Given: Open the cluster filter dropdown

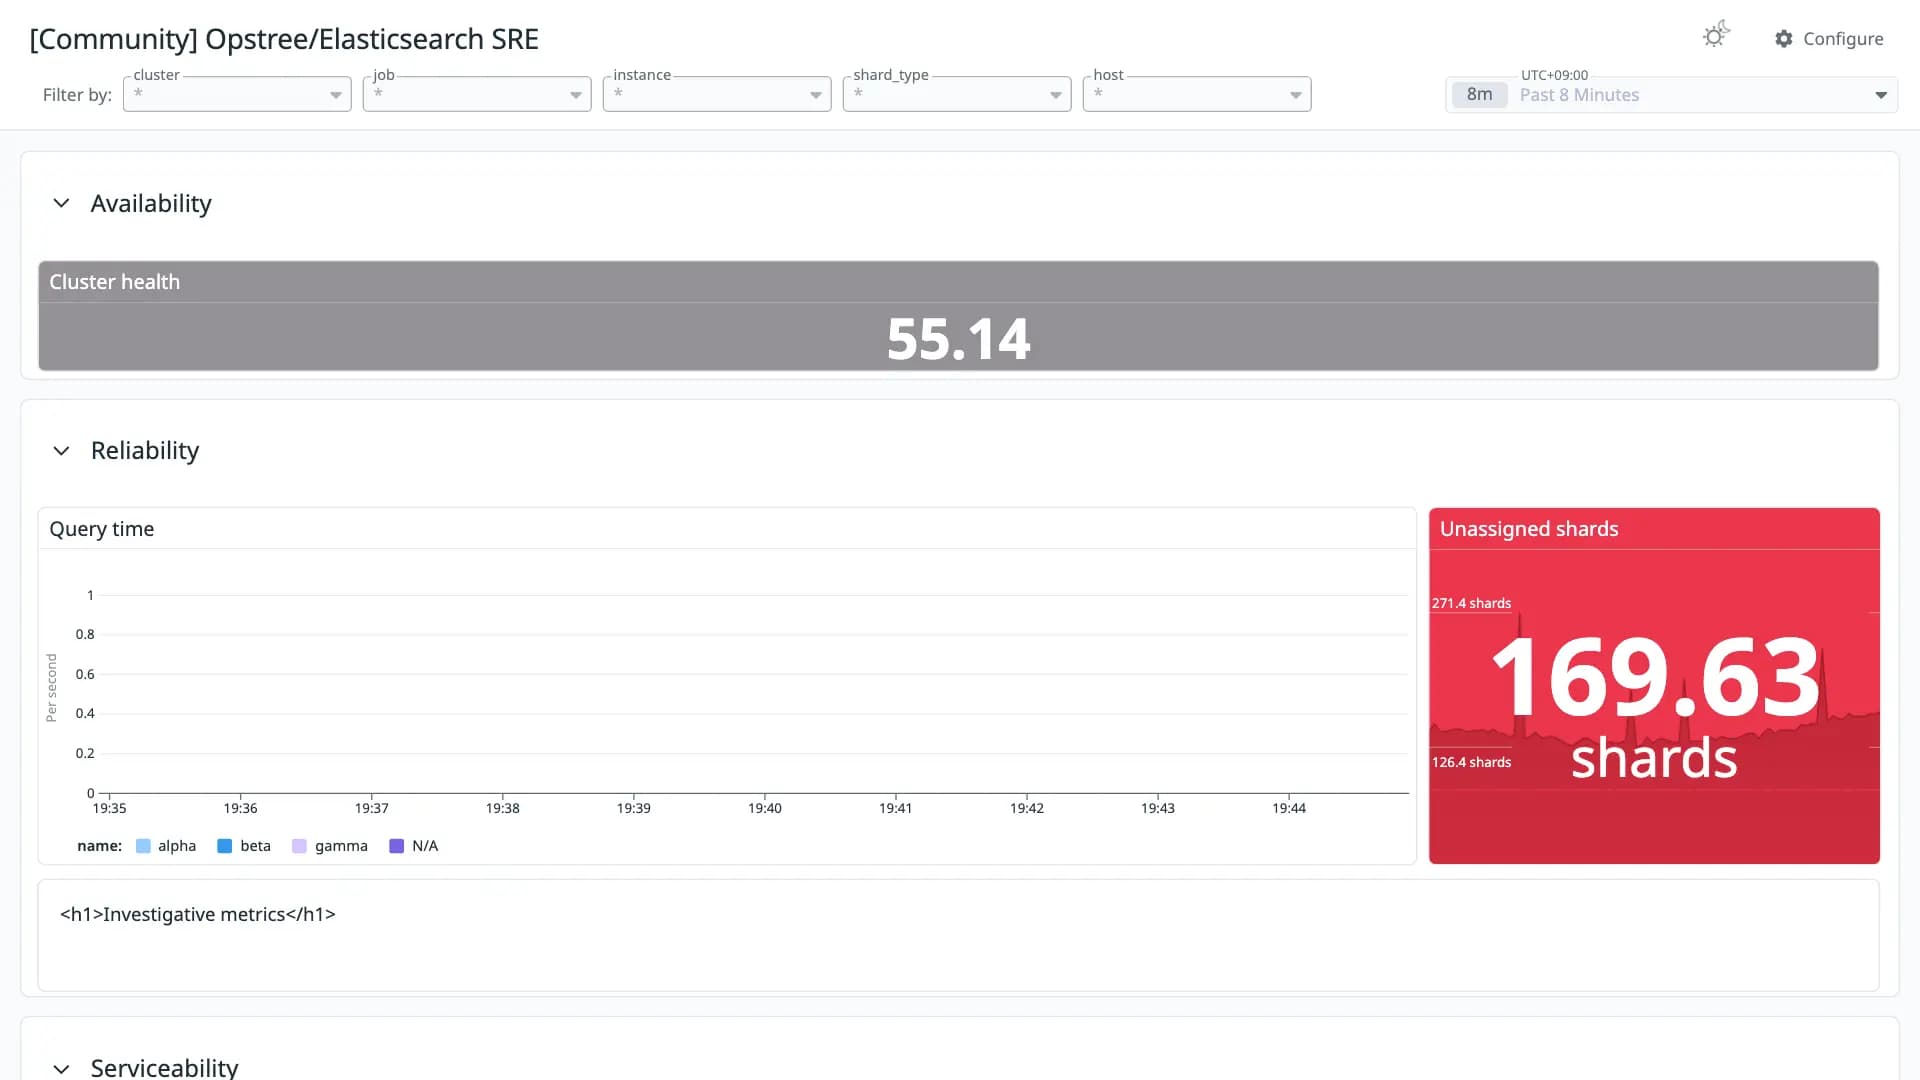Looking at the screenshot, I should [237, 94].
